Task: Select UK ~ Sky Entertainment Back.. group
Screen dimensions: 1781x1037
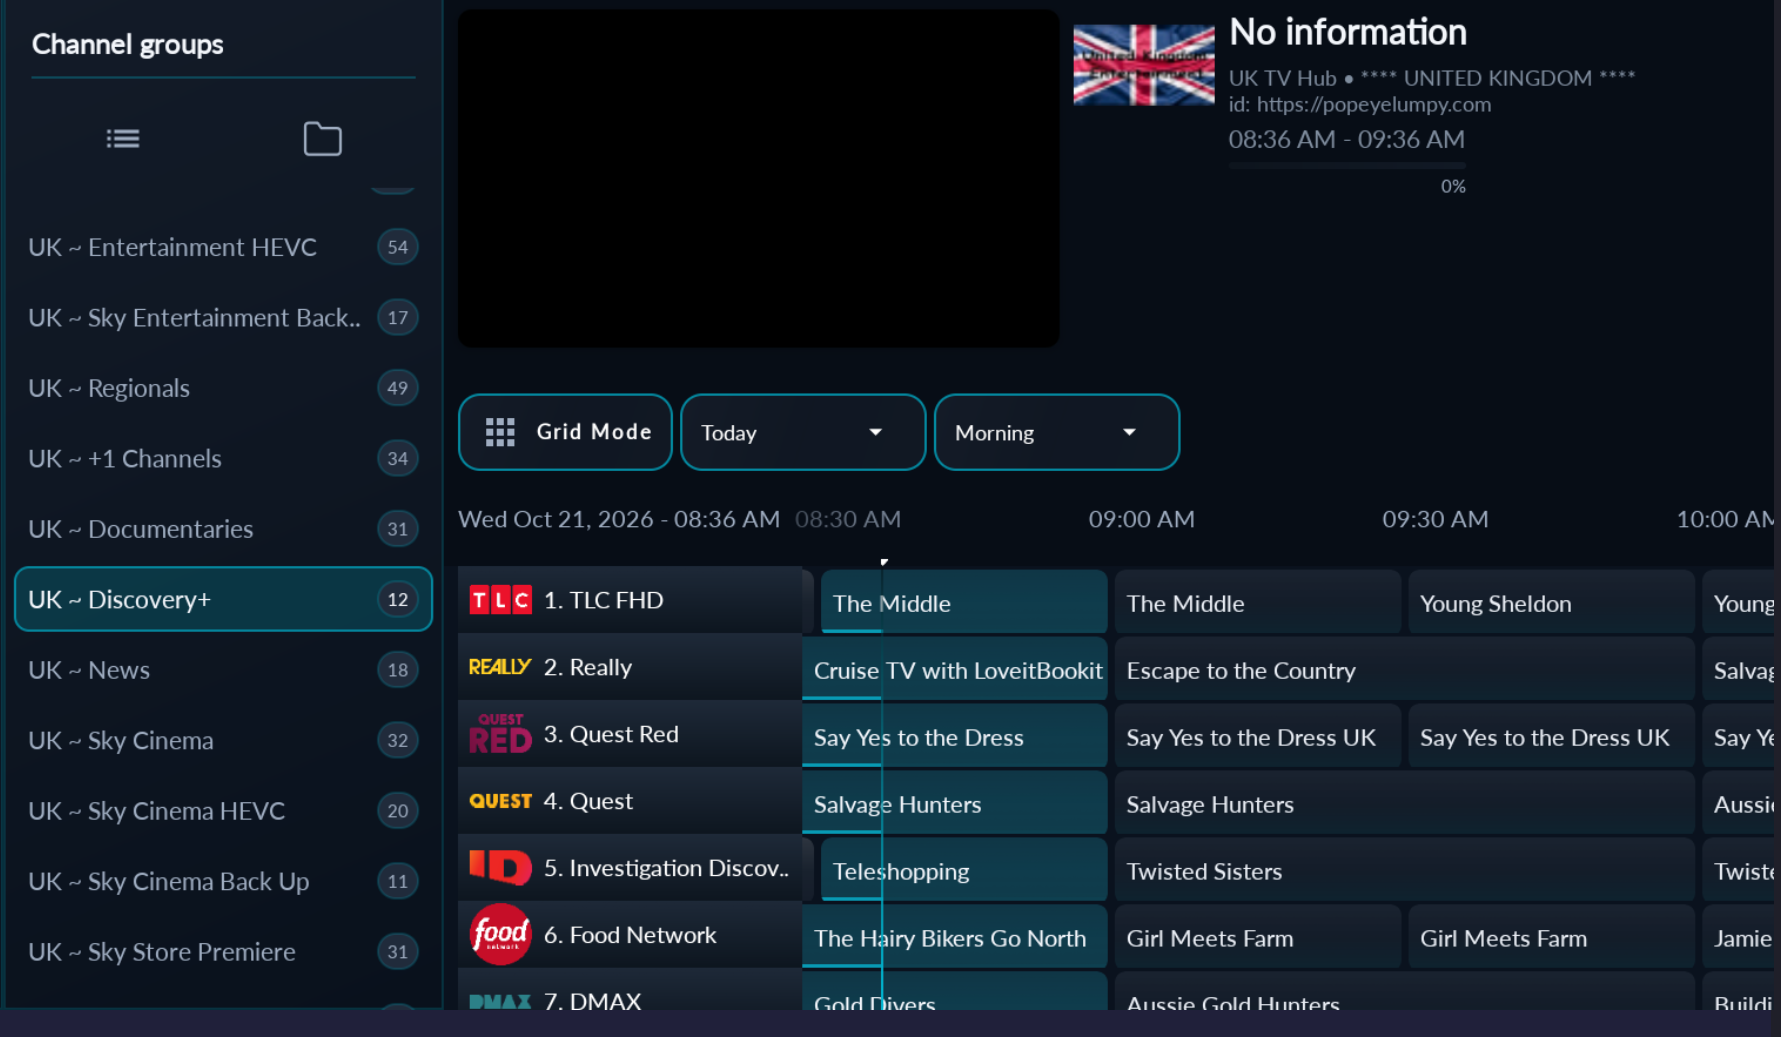Action: pyautogui.click(x=223, y=318)
